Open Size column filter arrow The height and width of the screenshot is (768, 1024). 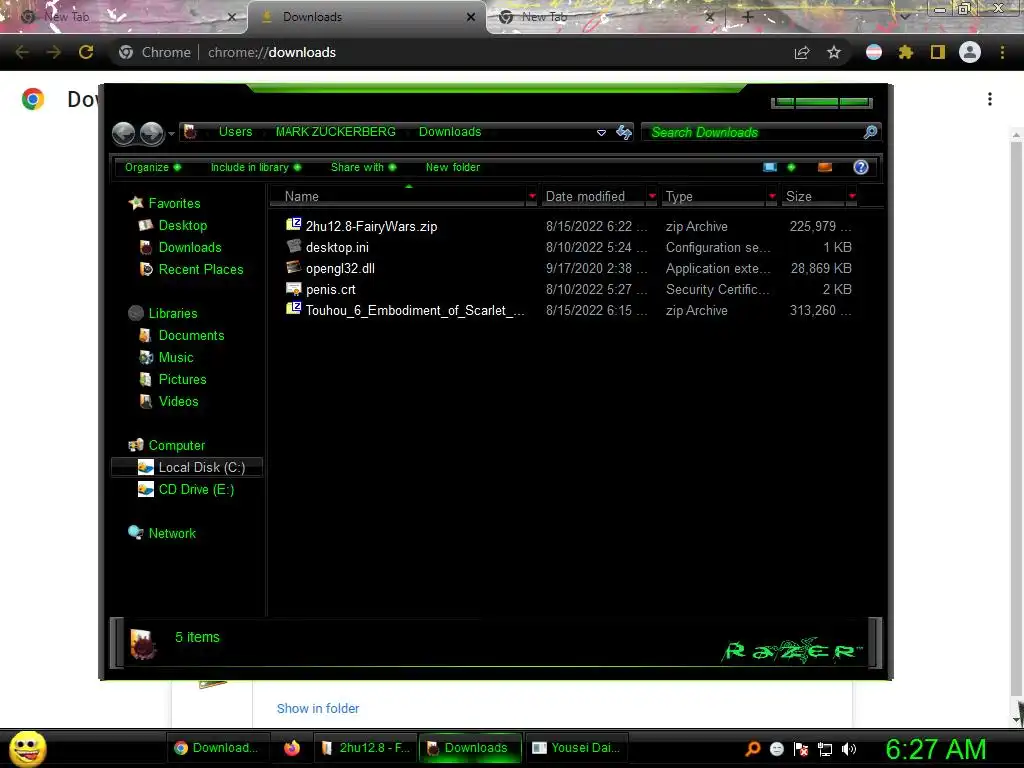click(852, 196)
